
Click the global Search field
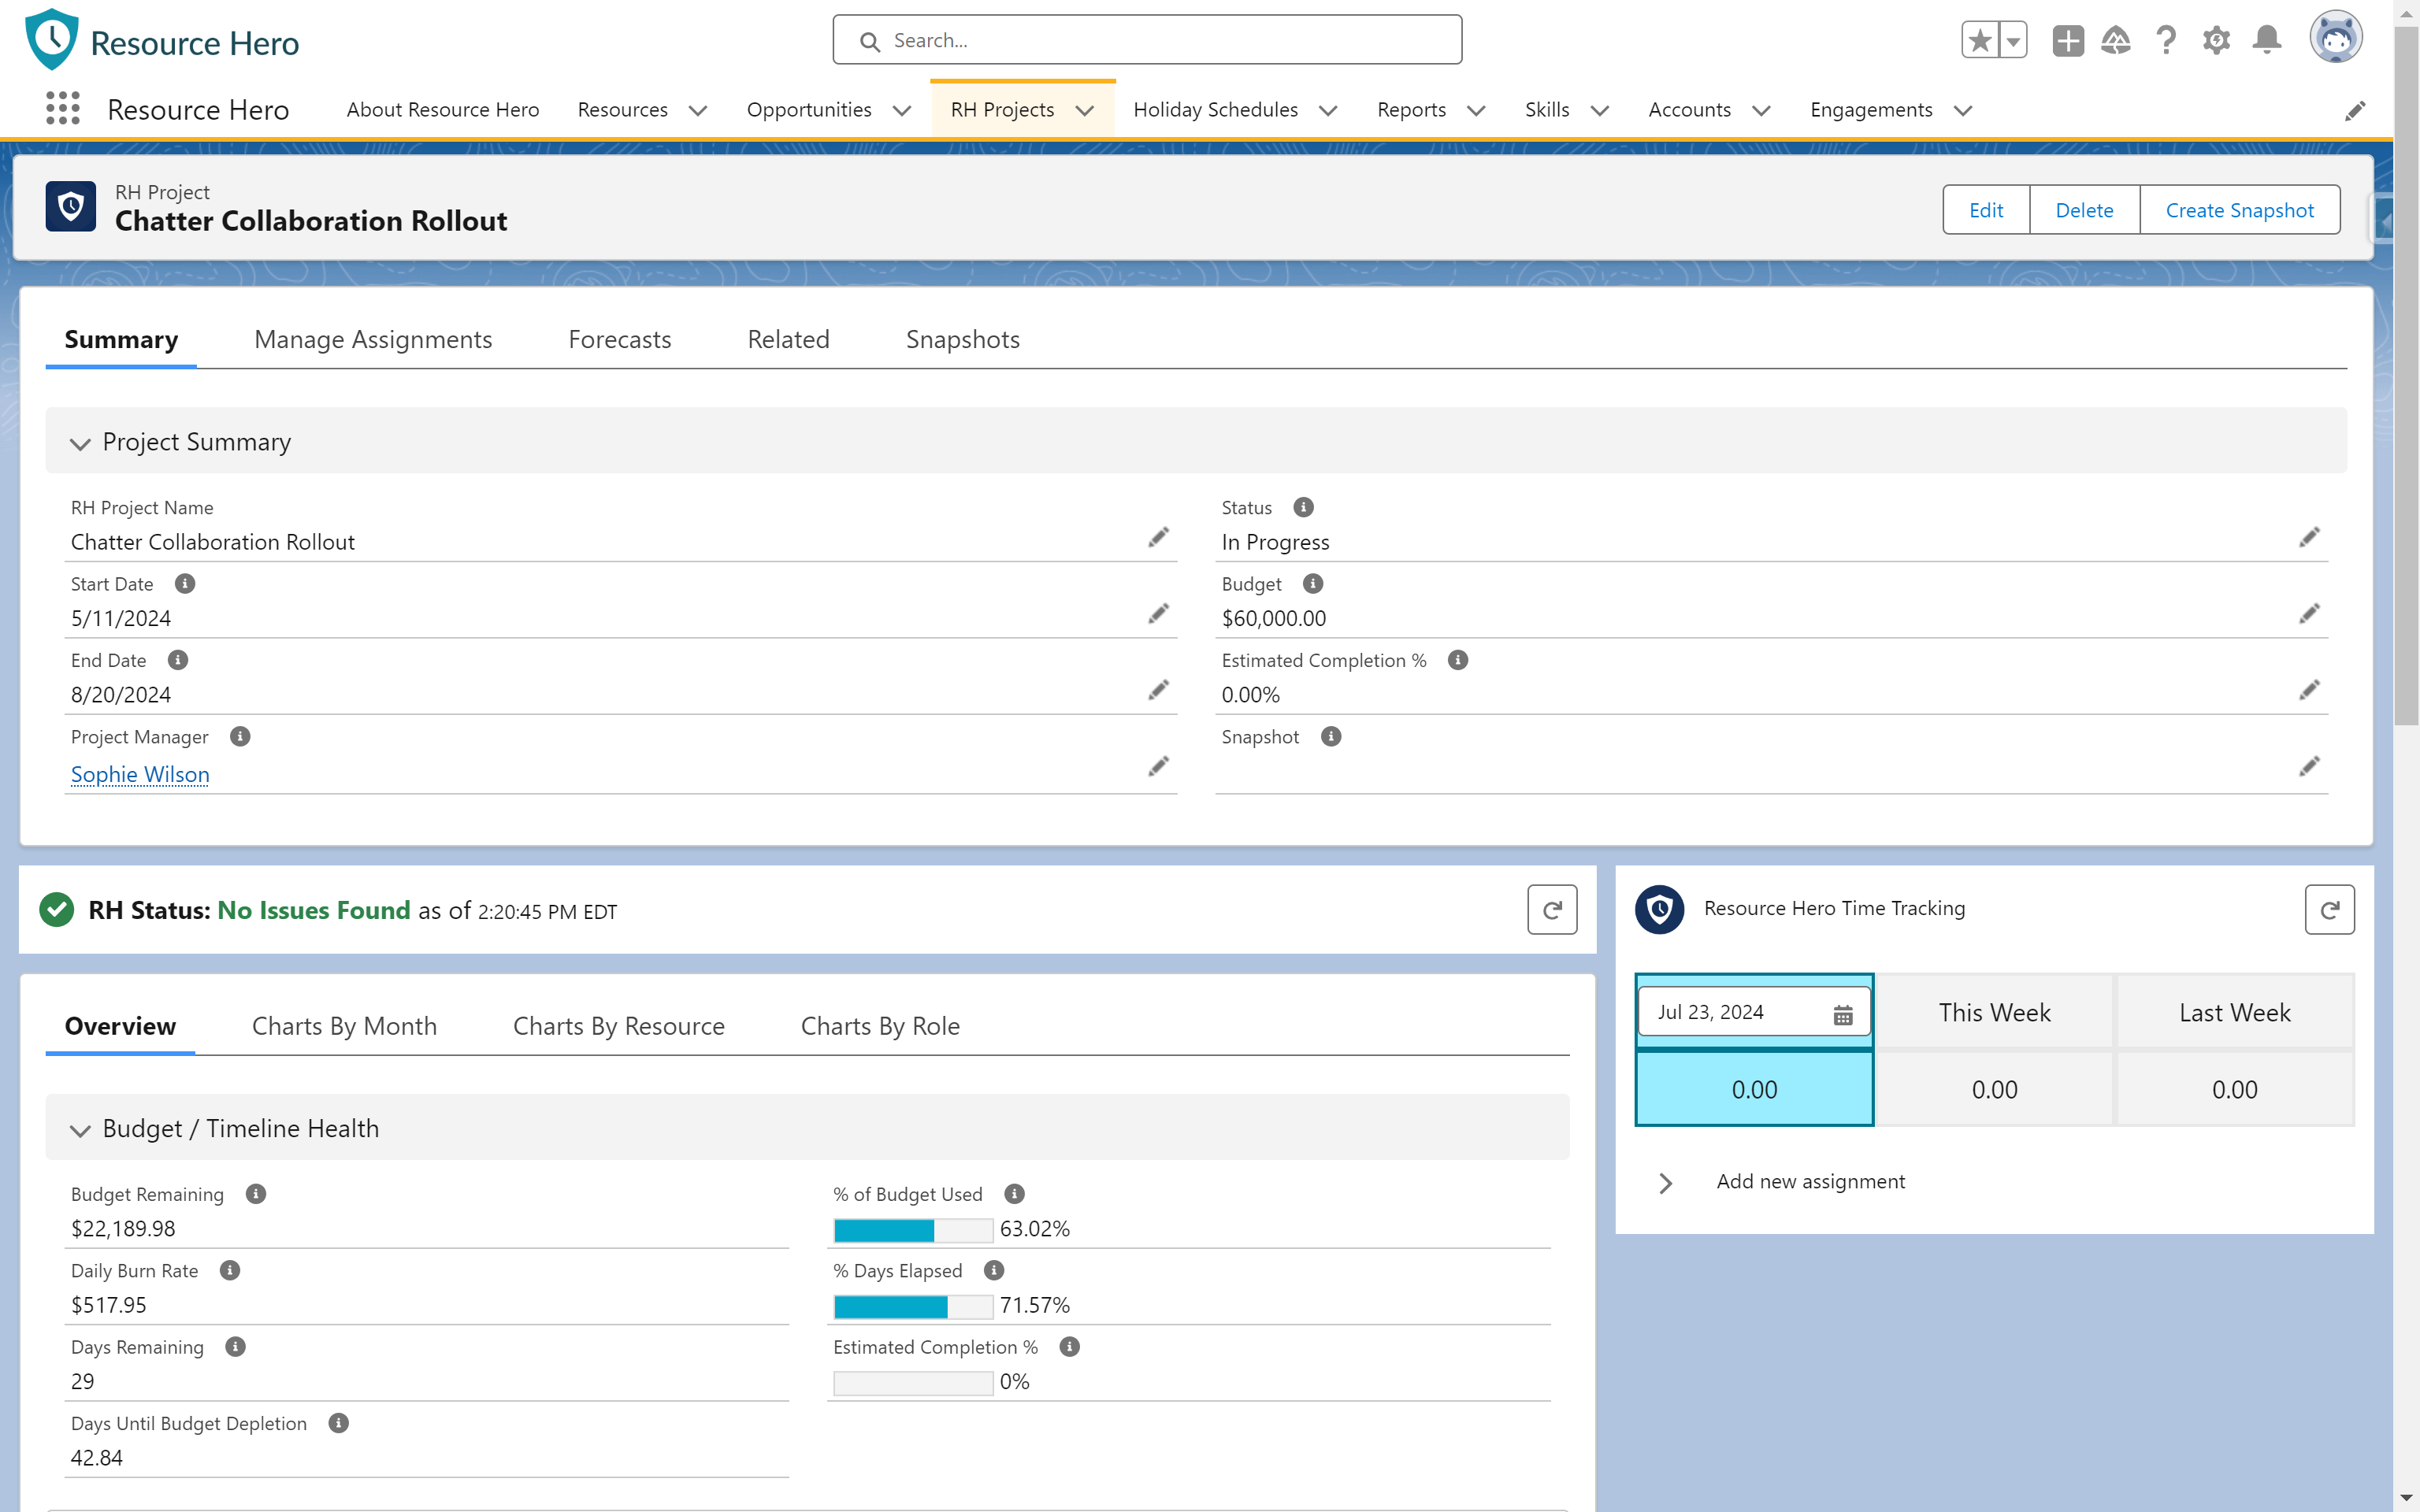pyautogui.click(x=1147, y=40)
